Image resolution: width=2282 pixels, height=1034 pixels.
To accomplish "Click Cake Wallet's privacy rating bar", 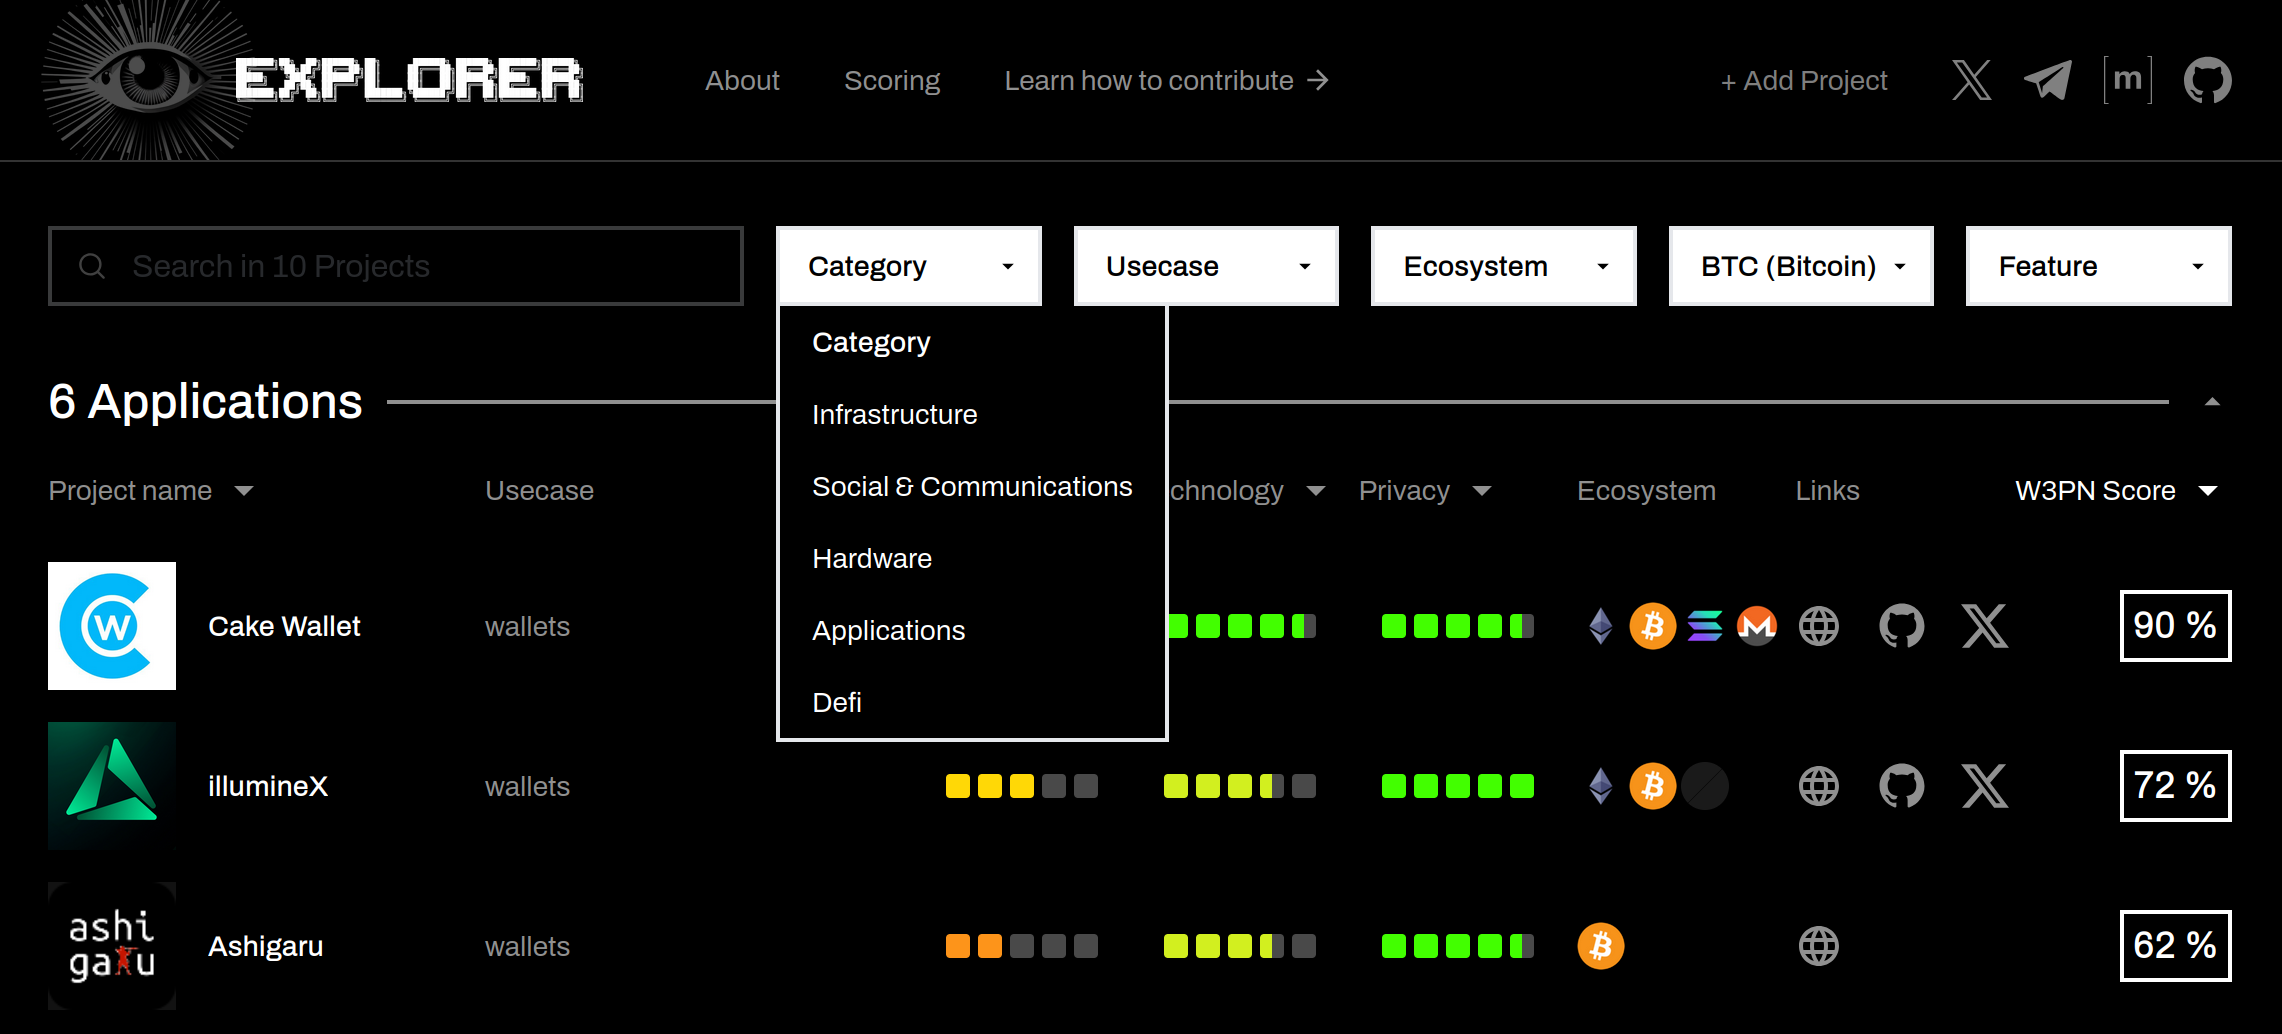I will [1457, 626].
